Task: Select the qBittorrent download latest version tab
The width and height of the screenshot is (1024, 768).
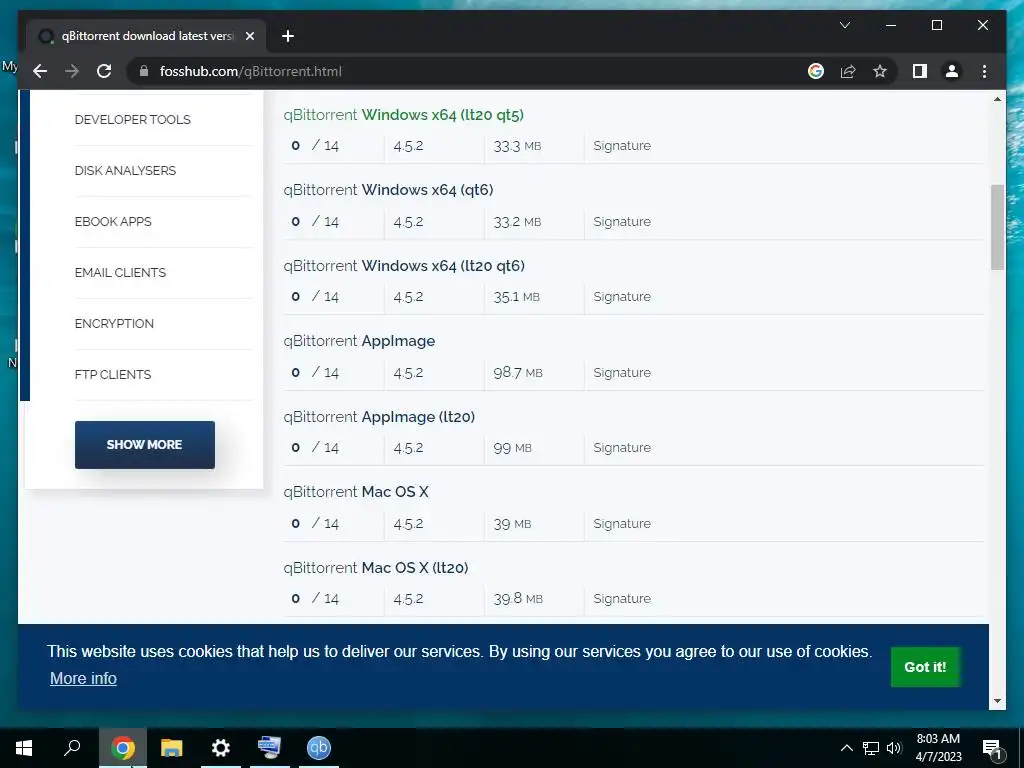Action: [146, 36]
